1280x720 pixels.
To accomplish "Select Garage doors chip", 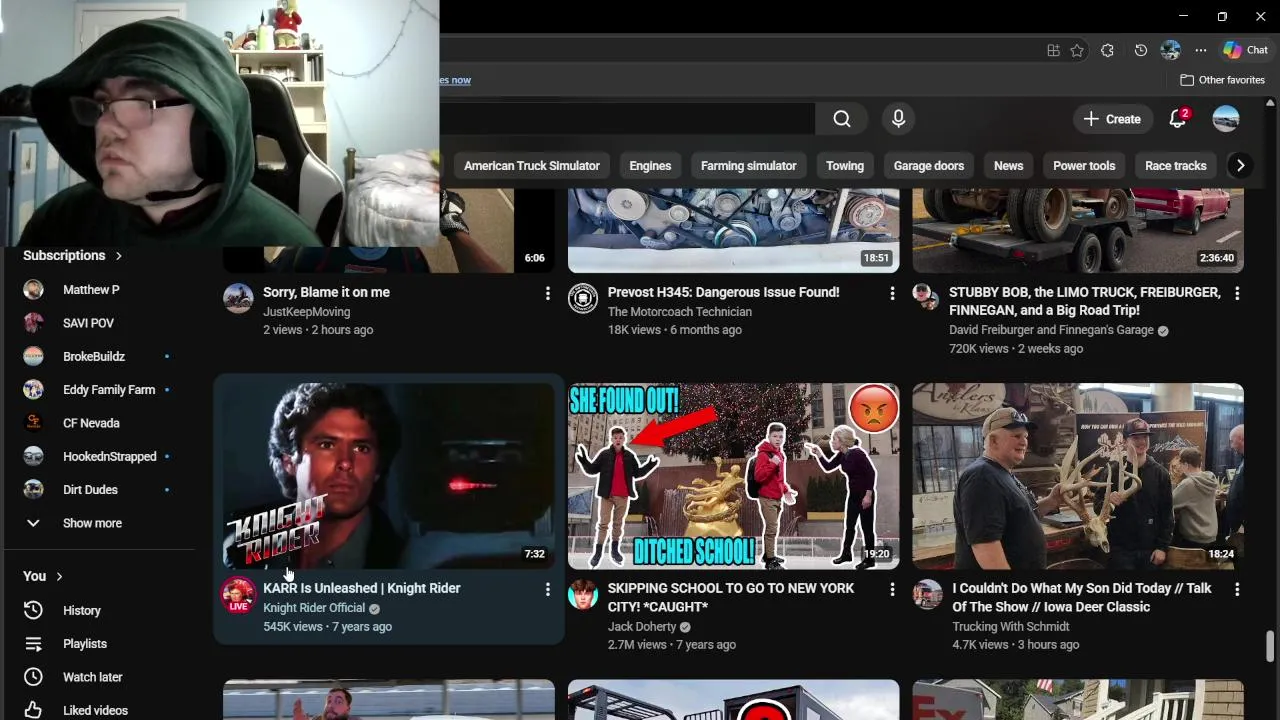I will [x=929, y=166].
